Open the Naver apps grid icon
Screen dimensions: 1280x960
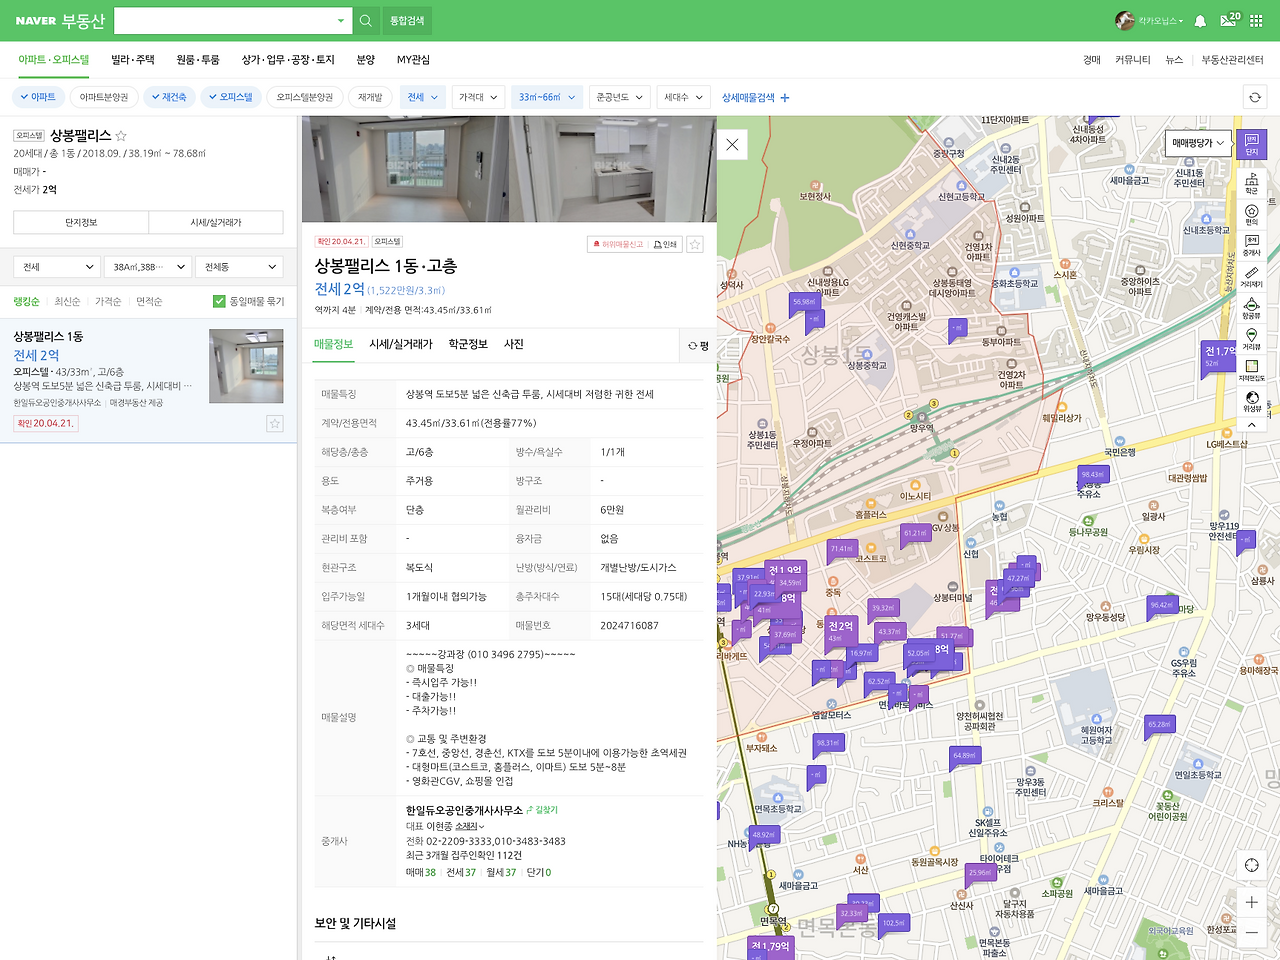[1256, 21]
